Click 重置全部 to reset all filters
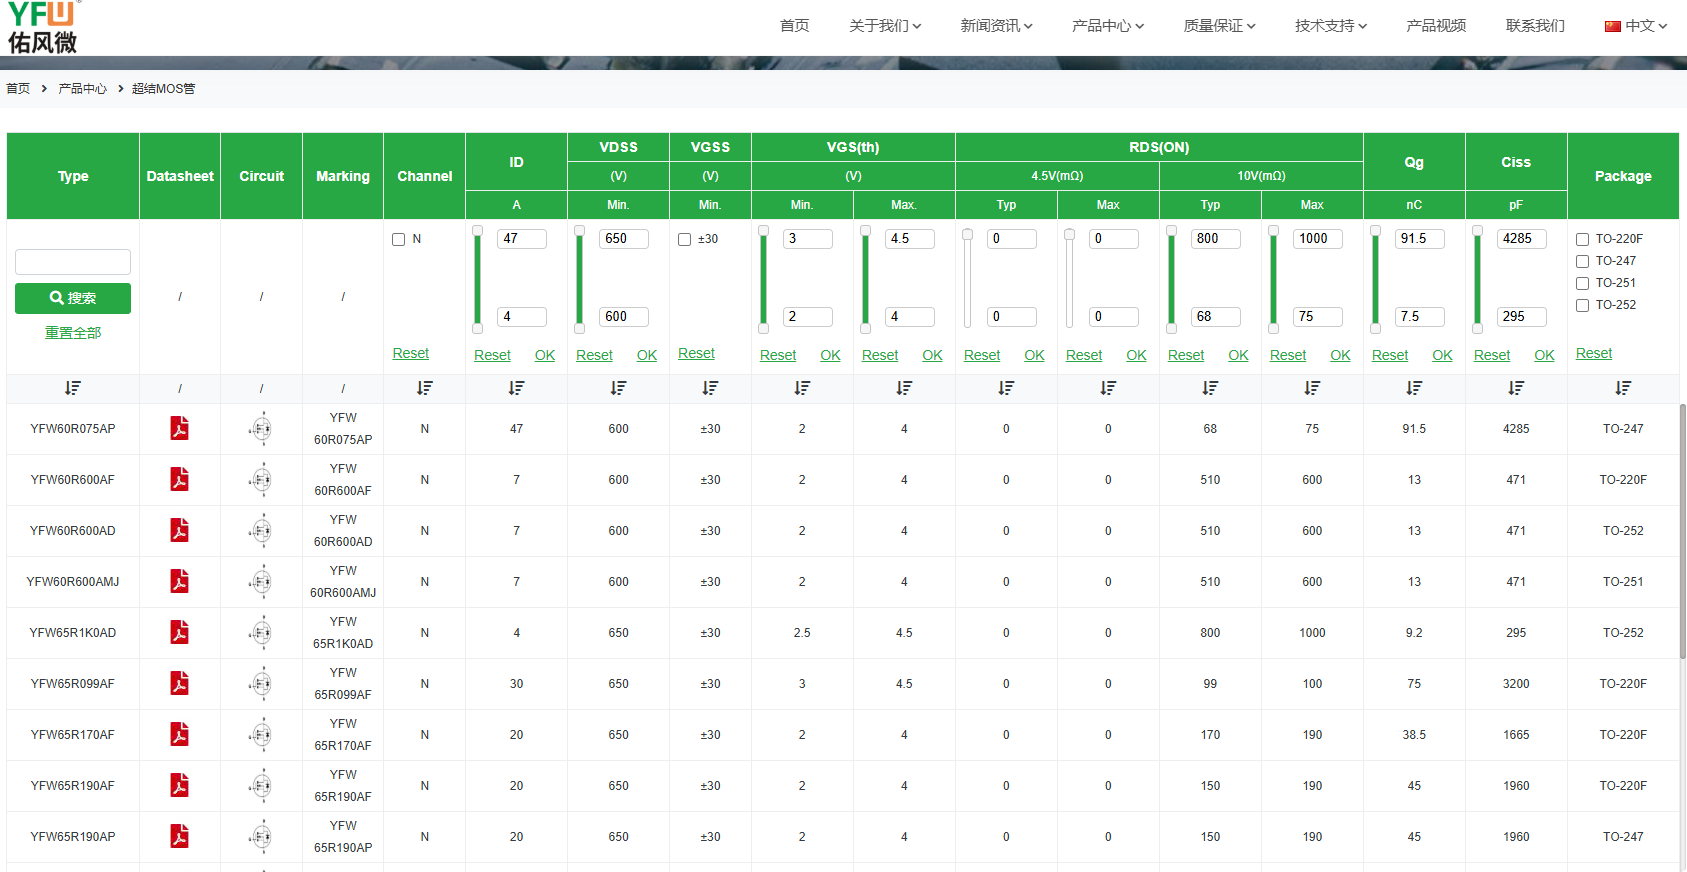Image resolution: width=1687 pixels, height=872 pixels. click(73, 333)
